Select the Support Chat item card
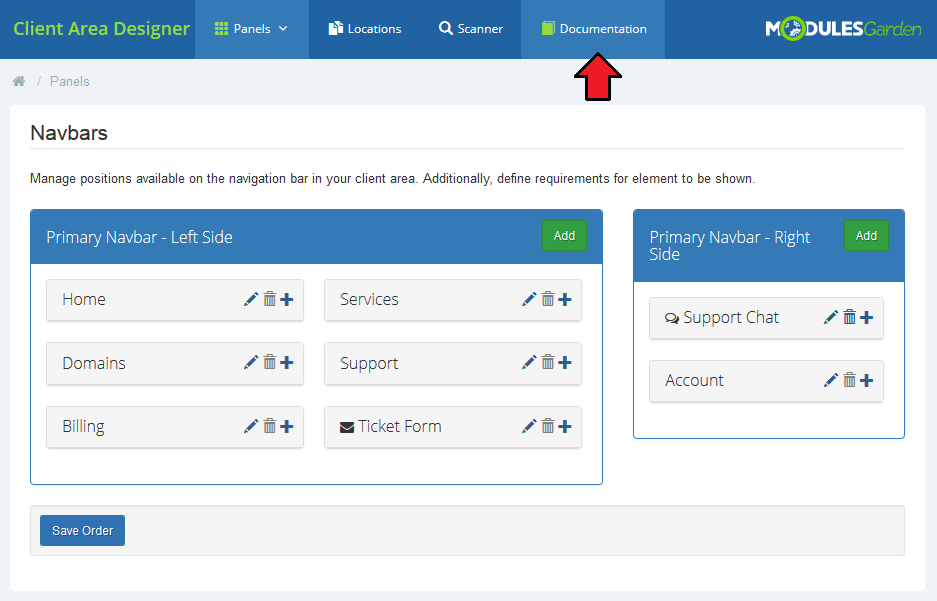This screenshot has width=937, height=601. click(x=767, y=318)
